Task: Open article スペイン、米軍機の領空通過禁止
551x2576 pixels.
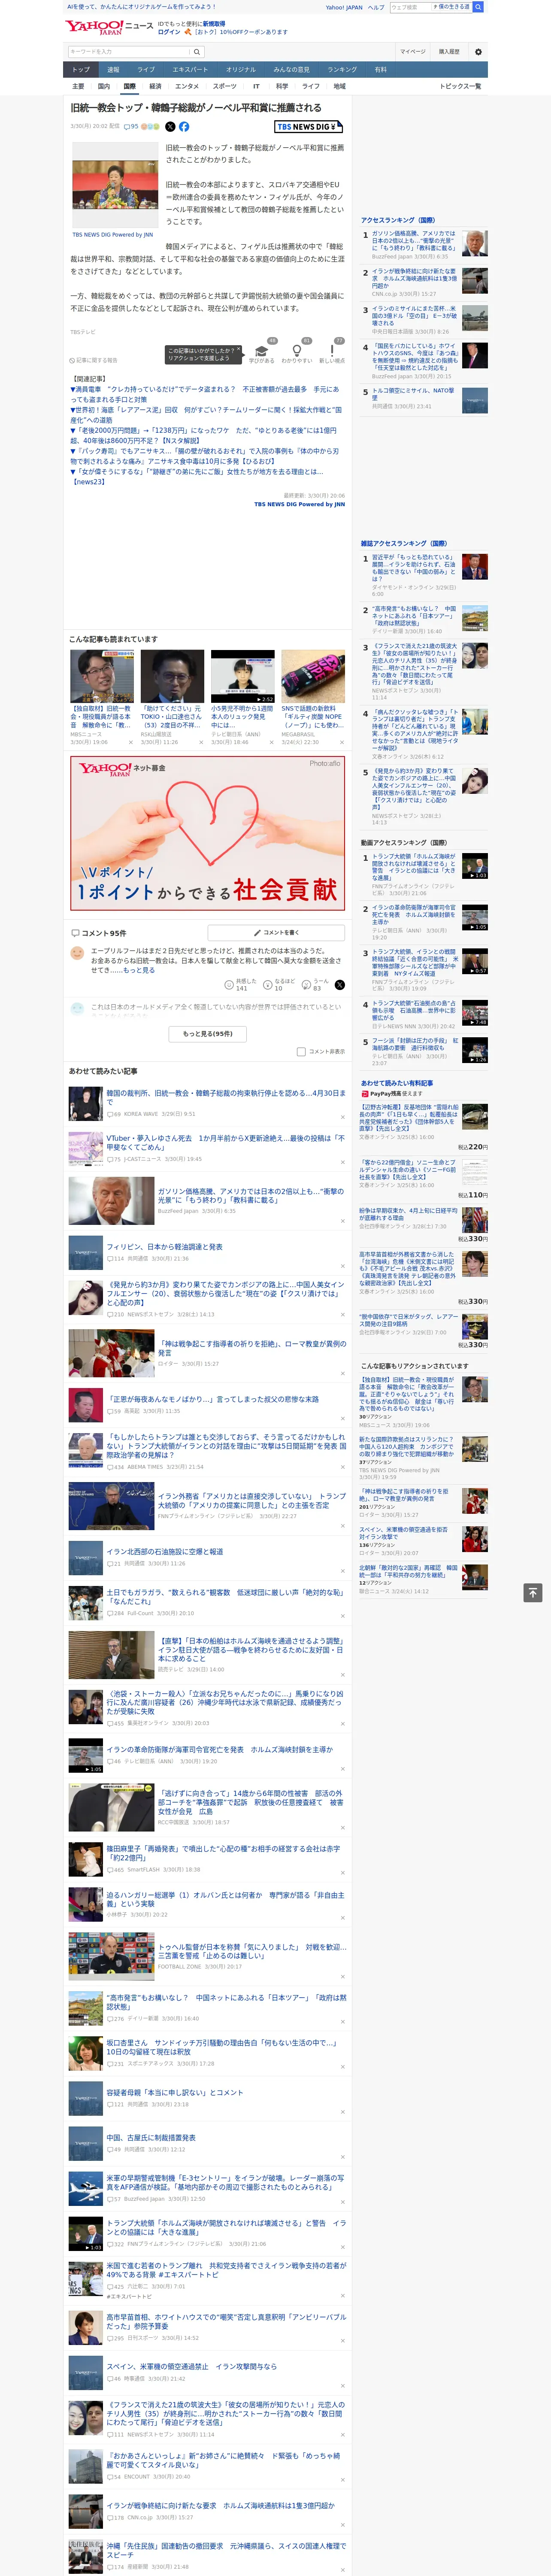Action: click(192, 2366)
